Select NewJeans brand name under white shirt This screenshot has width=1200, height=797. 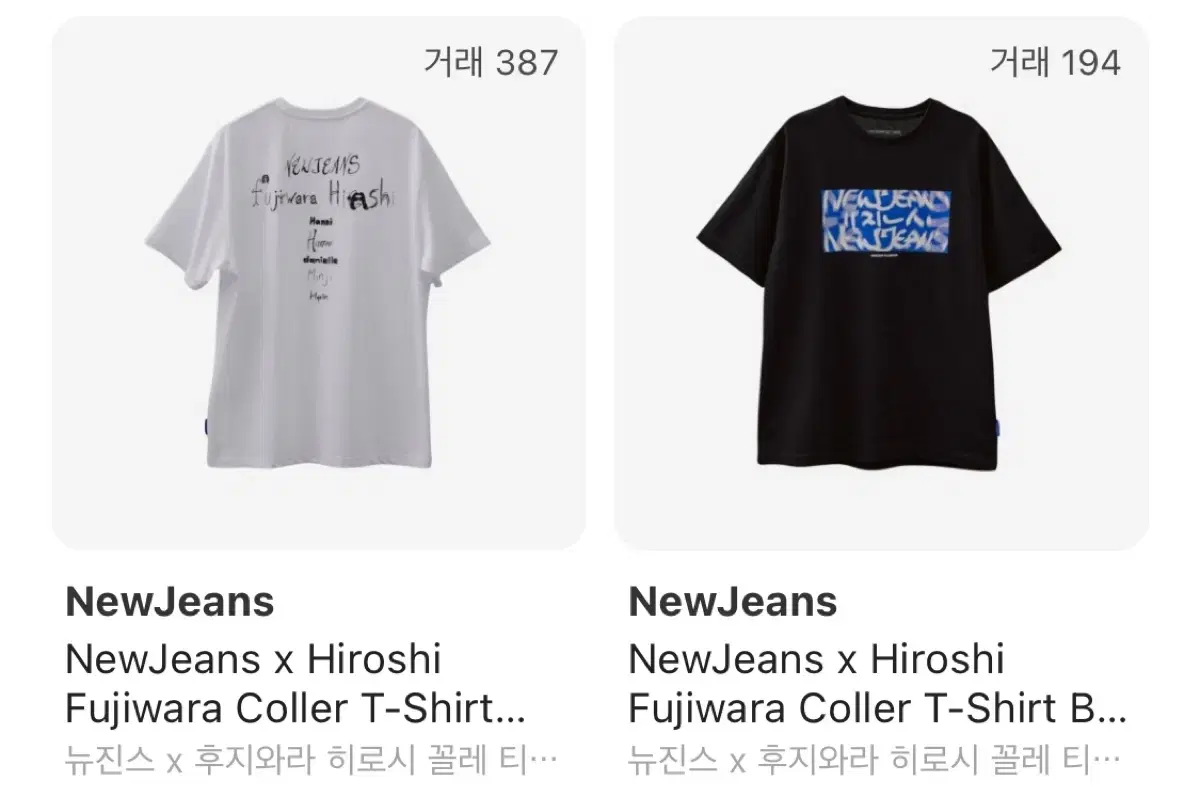tap(169, 602)
